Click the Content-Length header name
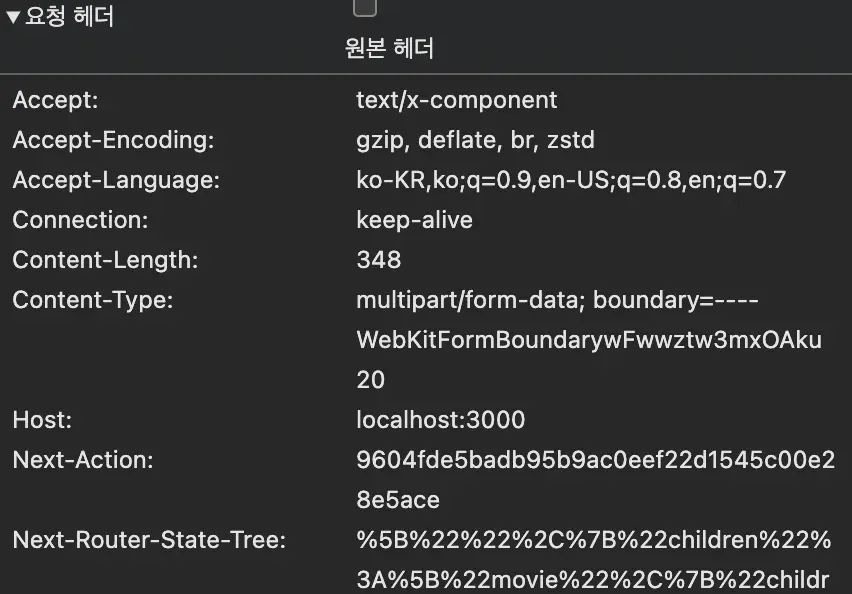Image resolution: width=852 pixels, height=594 pixels. pyautogui.click(x=105, y=260)
